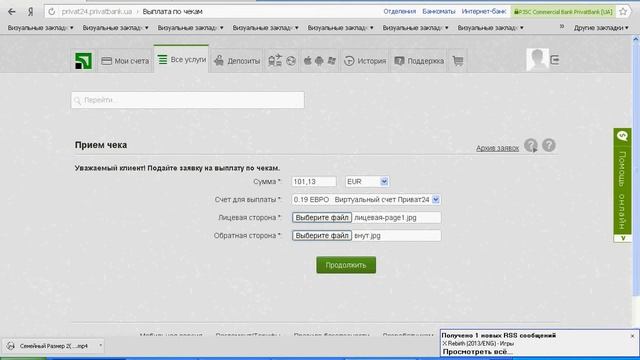Viewport: 640px width, 360px height.
Task: Click the logout exit icon
Action: point(555,60)
